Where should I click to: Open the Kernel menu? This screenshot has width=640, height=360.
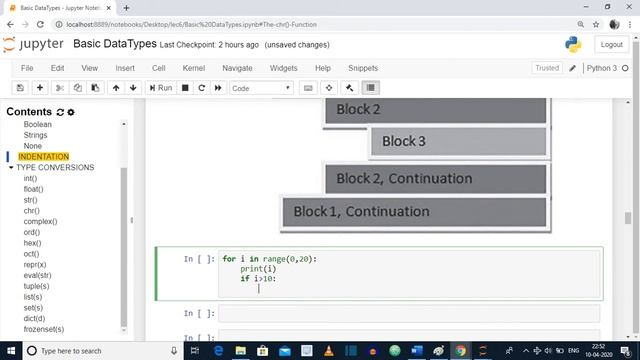pos(193,68)
